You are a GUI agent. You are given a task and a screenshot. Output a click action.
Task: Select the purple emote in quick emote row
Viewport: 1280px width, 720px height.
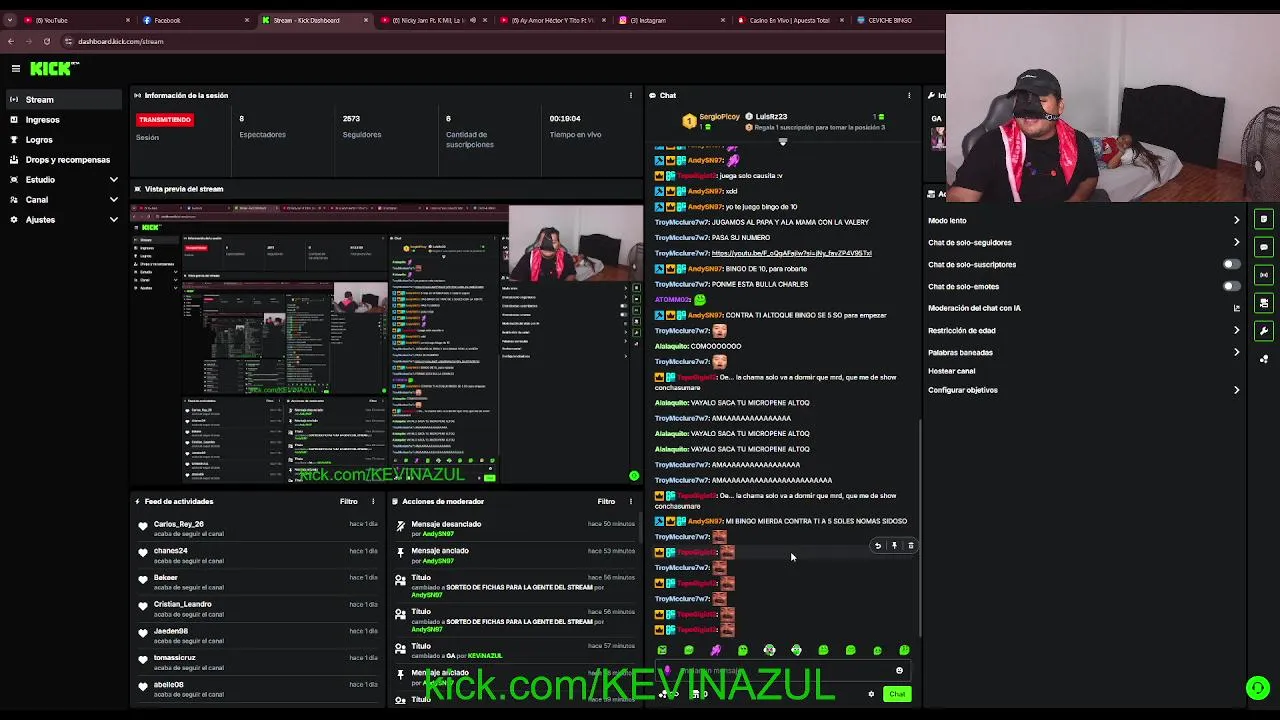716,650
